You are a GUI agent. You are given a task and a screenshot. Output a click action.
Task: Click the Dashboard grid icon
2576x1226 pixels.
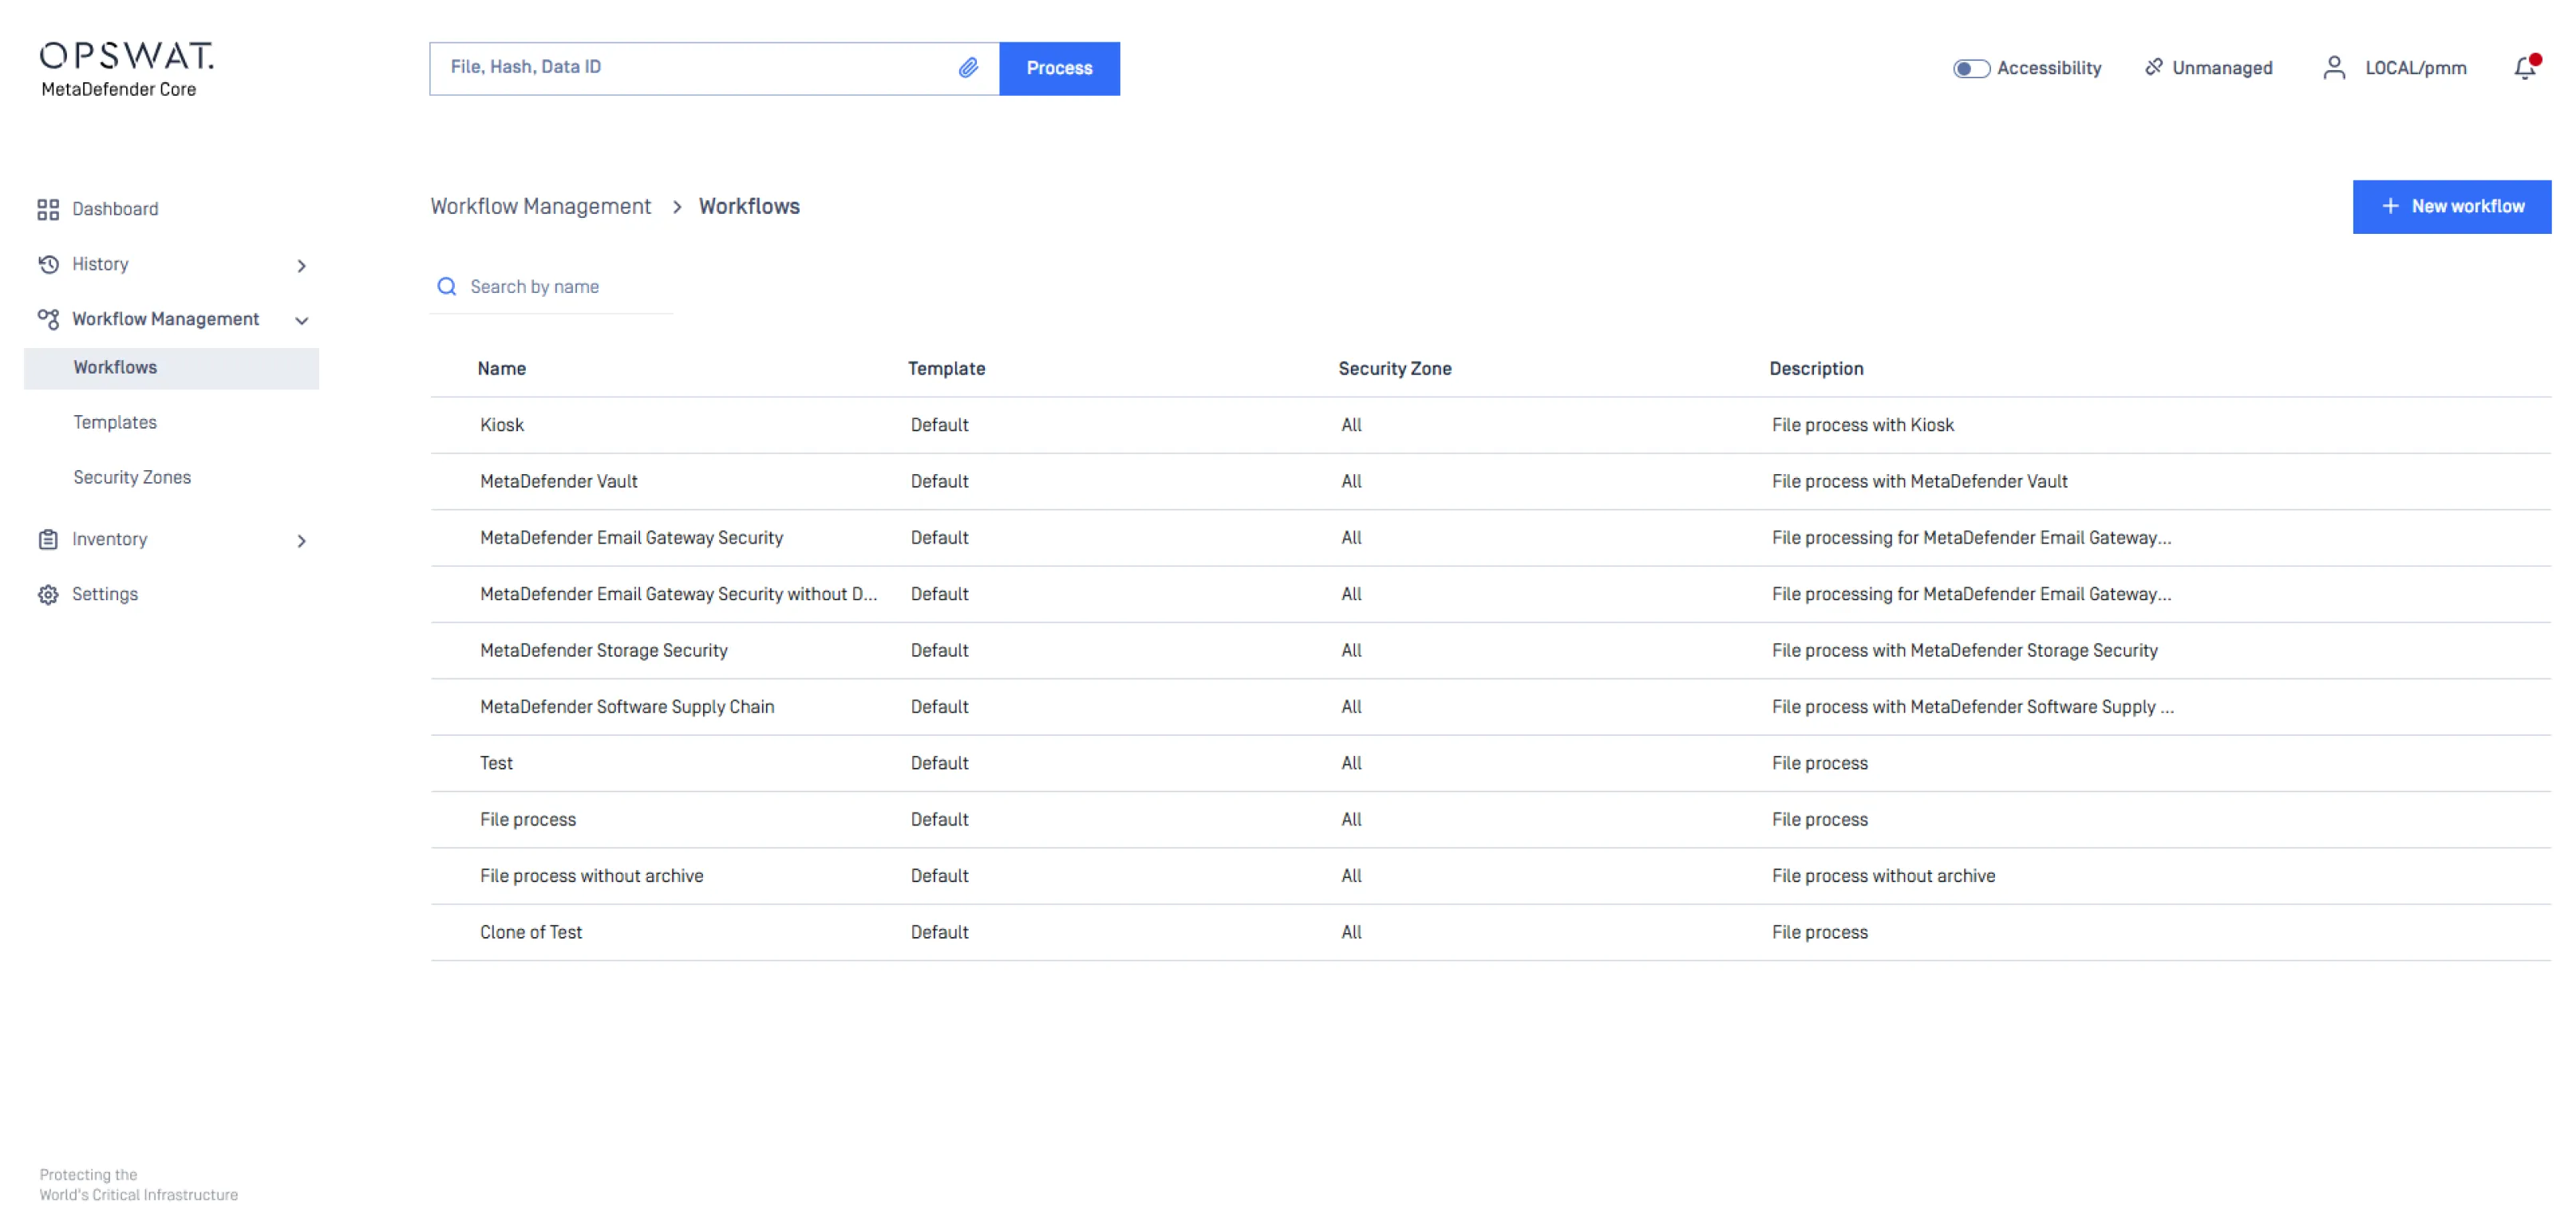[x=48, y=209]
